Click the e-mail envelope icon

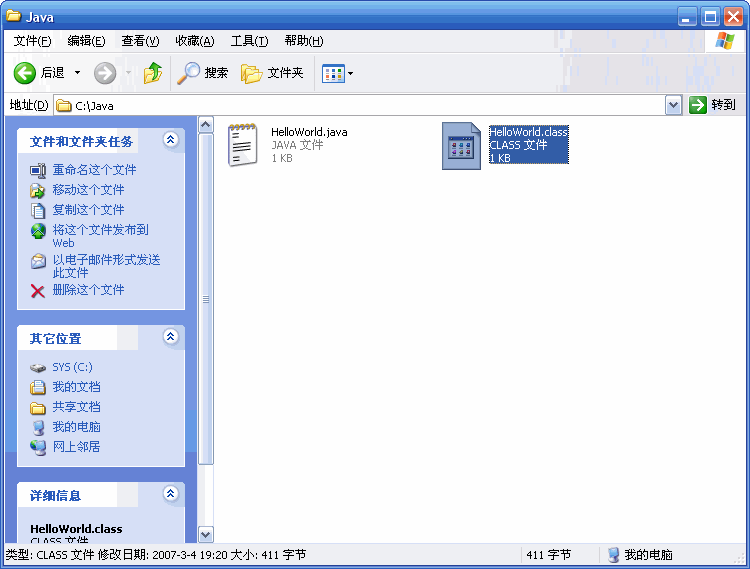(38, 261)
